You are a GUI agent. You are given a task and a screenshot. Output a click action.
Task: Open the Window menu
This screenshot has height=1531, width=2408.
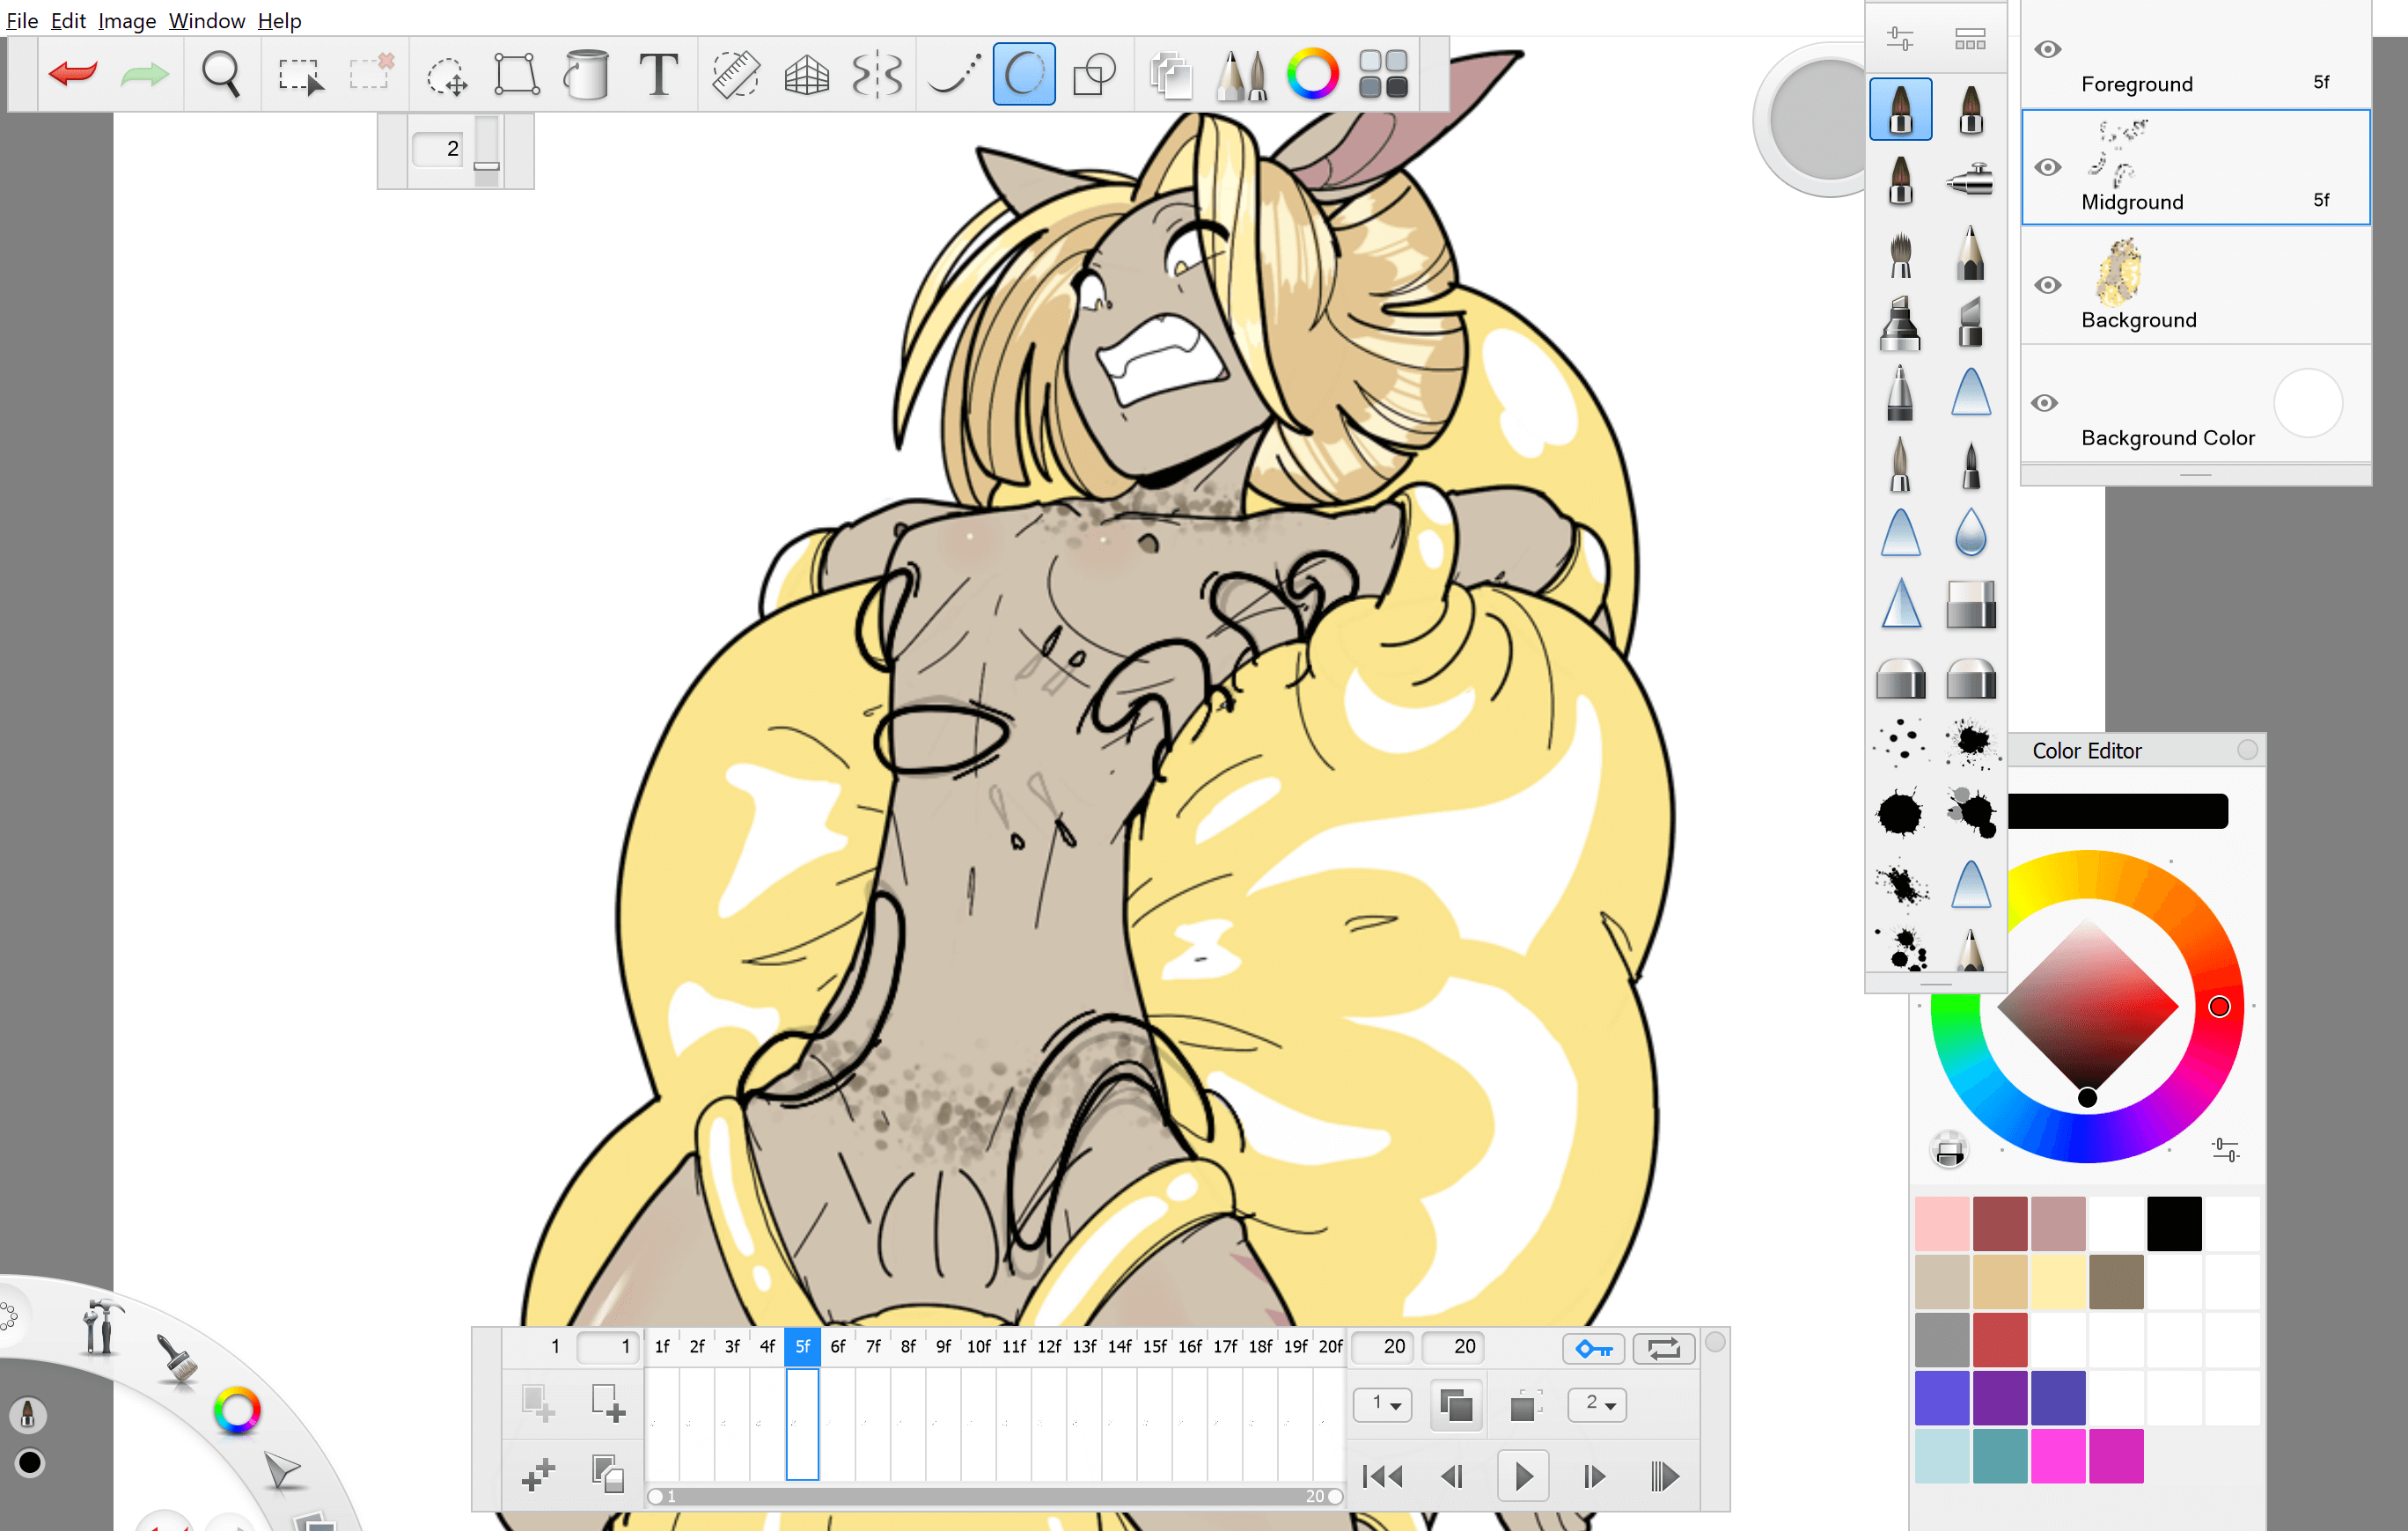pos(206,20)
